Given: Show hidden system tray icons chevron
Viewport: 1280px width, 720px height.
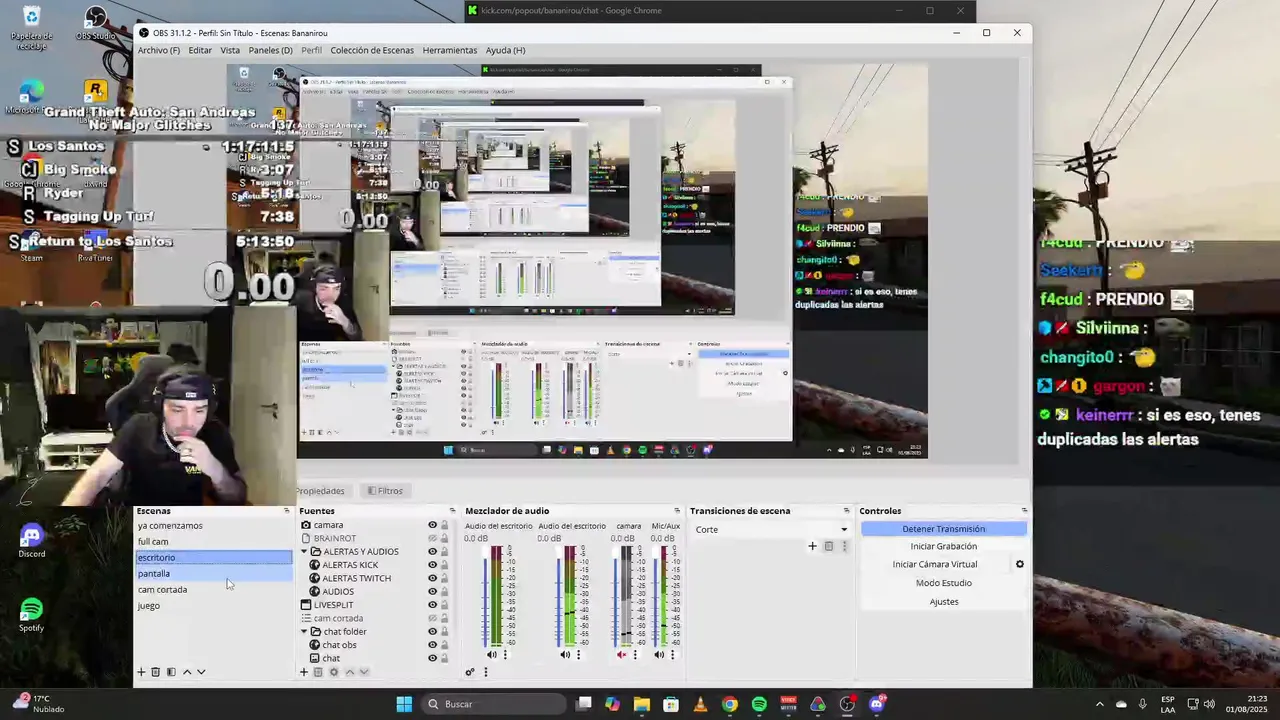Looking at the screenshot, I should (x=1099, y=704).
